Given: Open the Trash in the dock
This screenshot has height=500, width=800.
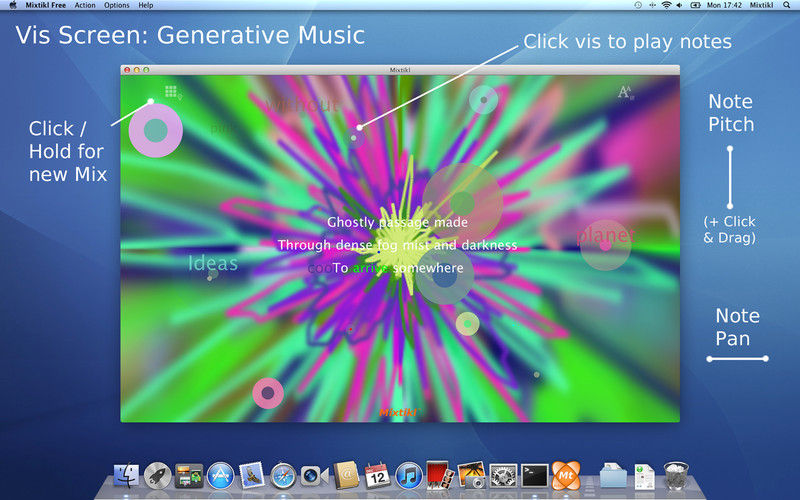Looking at the screenshot, I should (676, 476).
